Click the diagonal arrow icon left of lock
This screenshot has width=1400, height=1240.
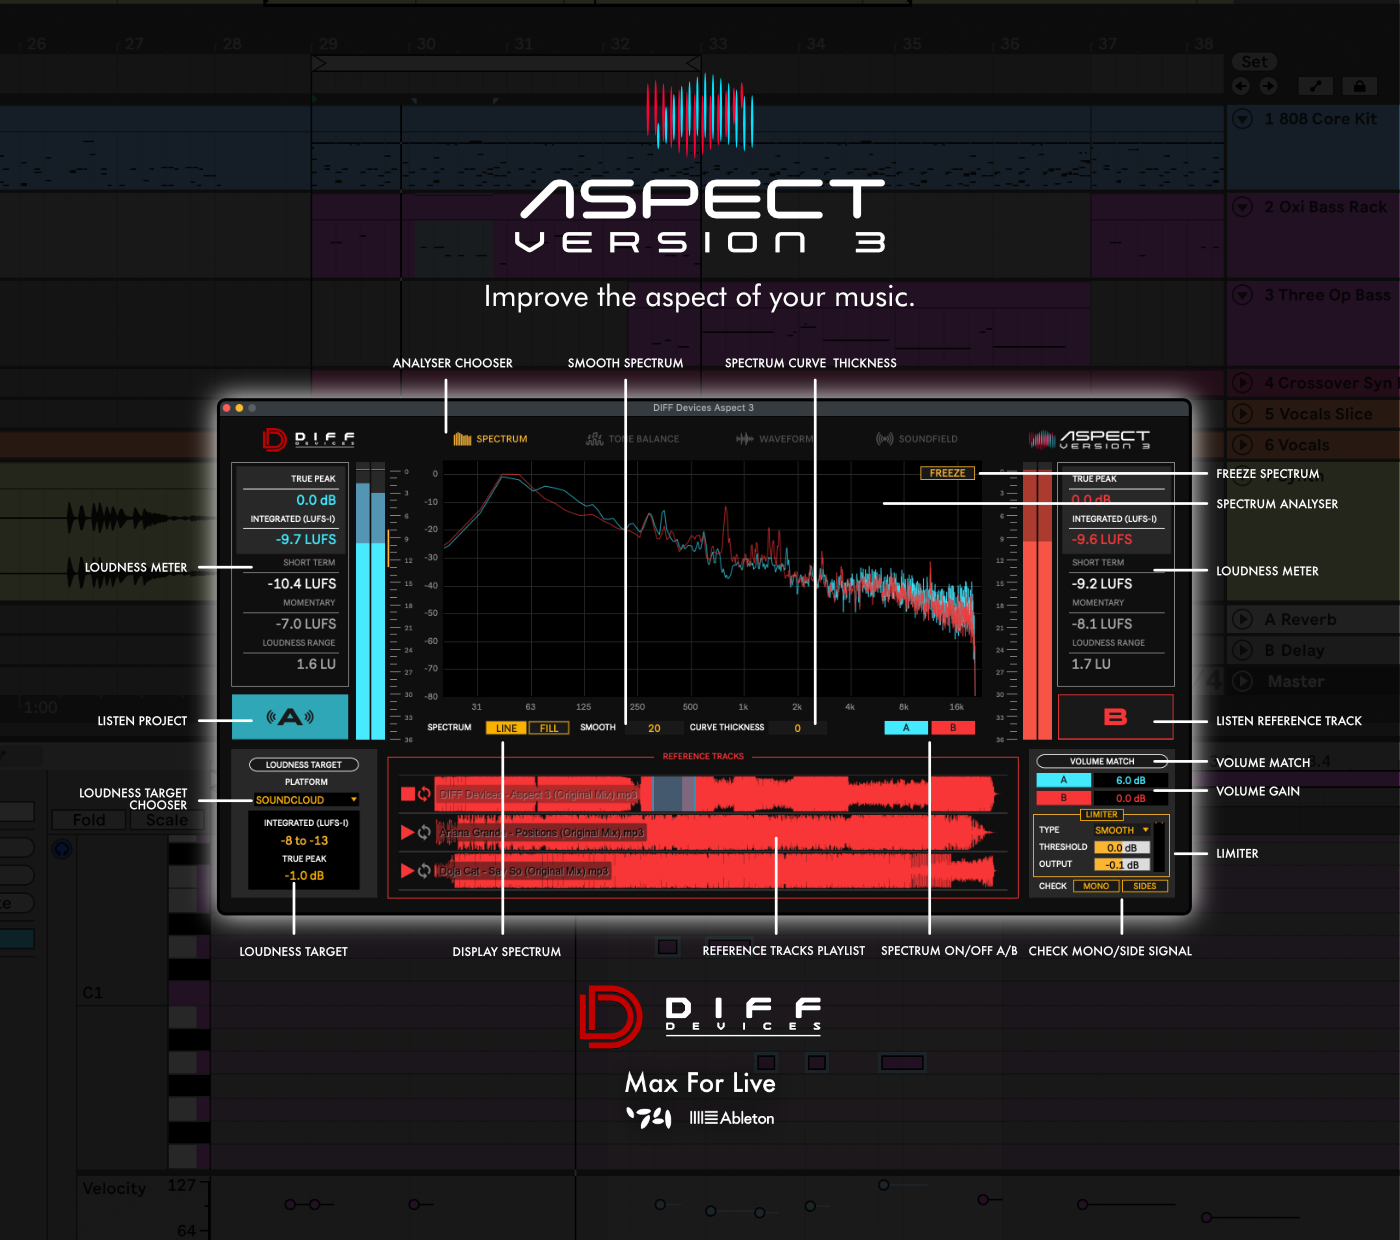[x=1315, y=86]
